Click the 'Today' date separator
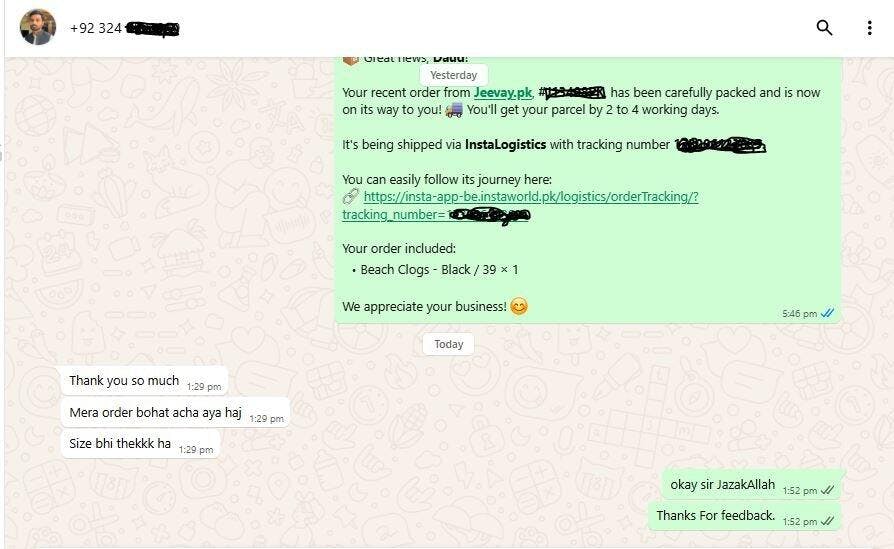Image resolution: width=894 pixels, height=549 pixels. point(448,344)
